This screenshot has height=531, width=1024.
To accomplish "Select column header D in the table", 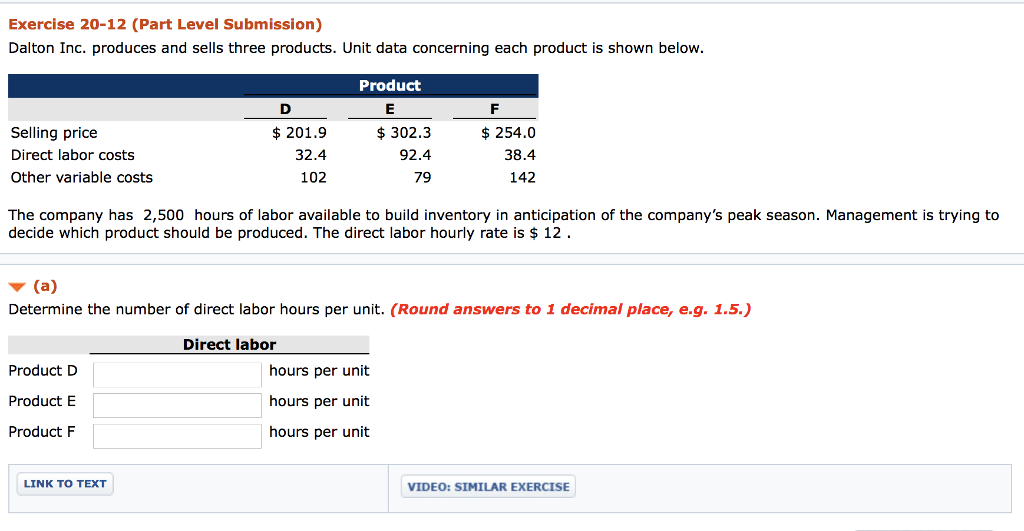I will click(286, 110).
